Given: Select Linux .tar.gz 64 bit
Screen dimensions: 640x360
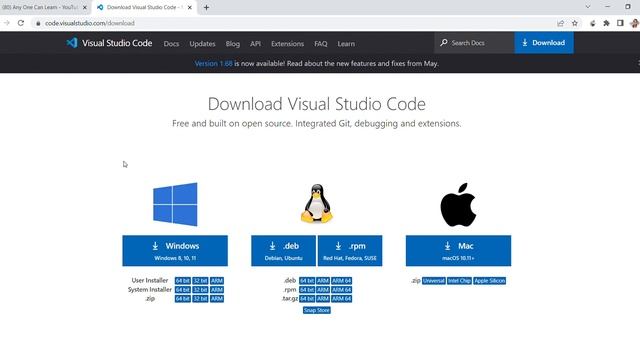Looking at the screenshot, I should (x=307, y=299).
